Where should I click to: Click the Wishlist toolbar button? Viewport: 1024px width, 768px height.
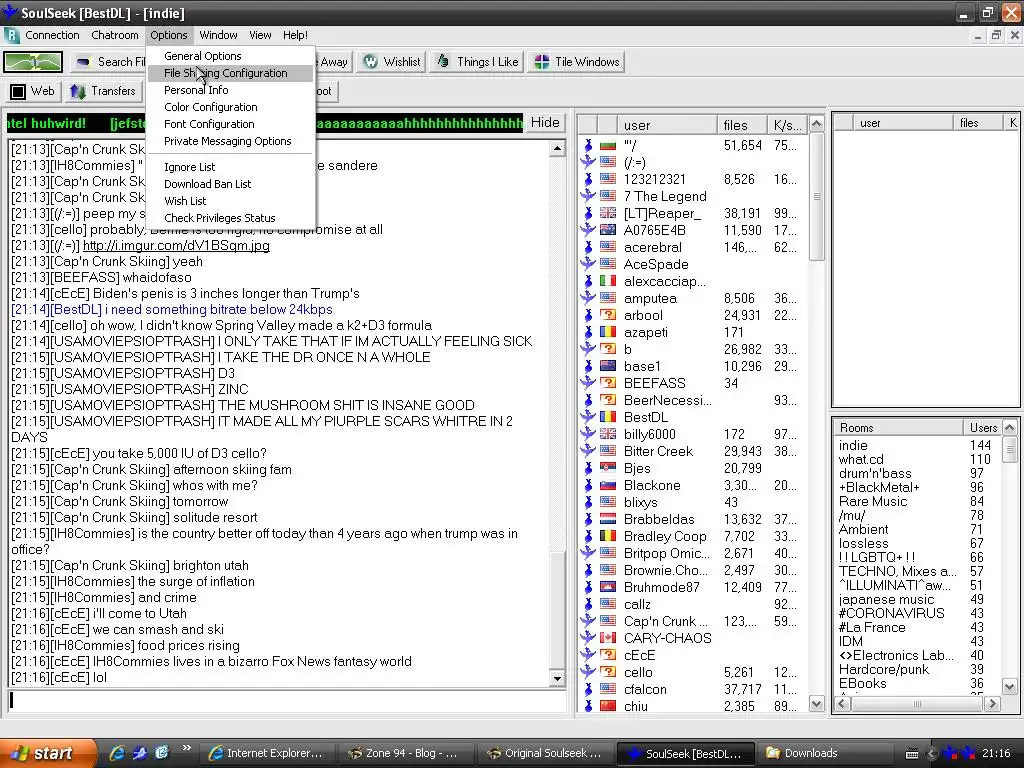pos(392,62)
